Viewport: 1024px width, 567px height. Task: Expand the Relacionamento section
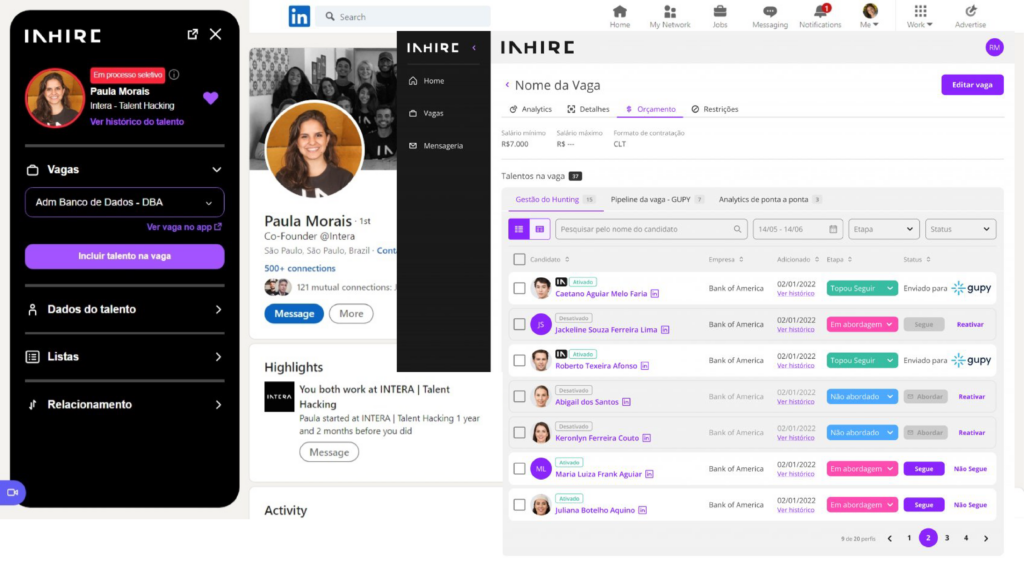[x=125, y=404]
